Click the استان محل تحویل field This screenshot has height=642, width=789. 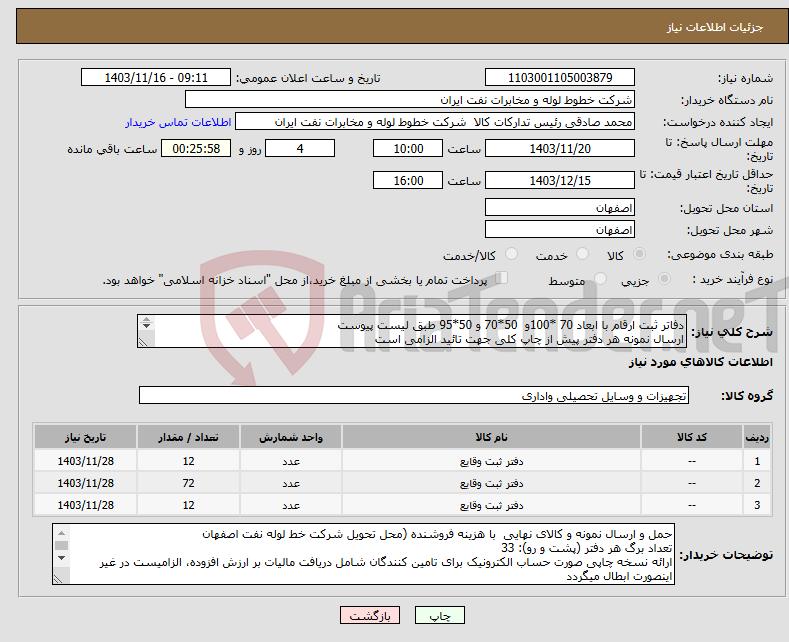pos(560,207)
